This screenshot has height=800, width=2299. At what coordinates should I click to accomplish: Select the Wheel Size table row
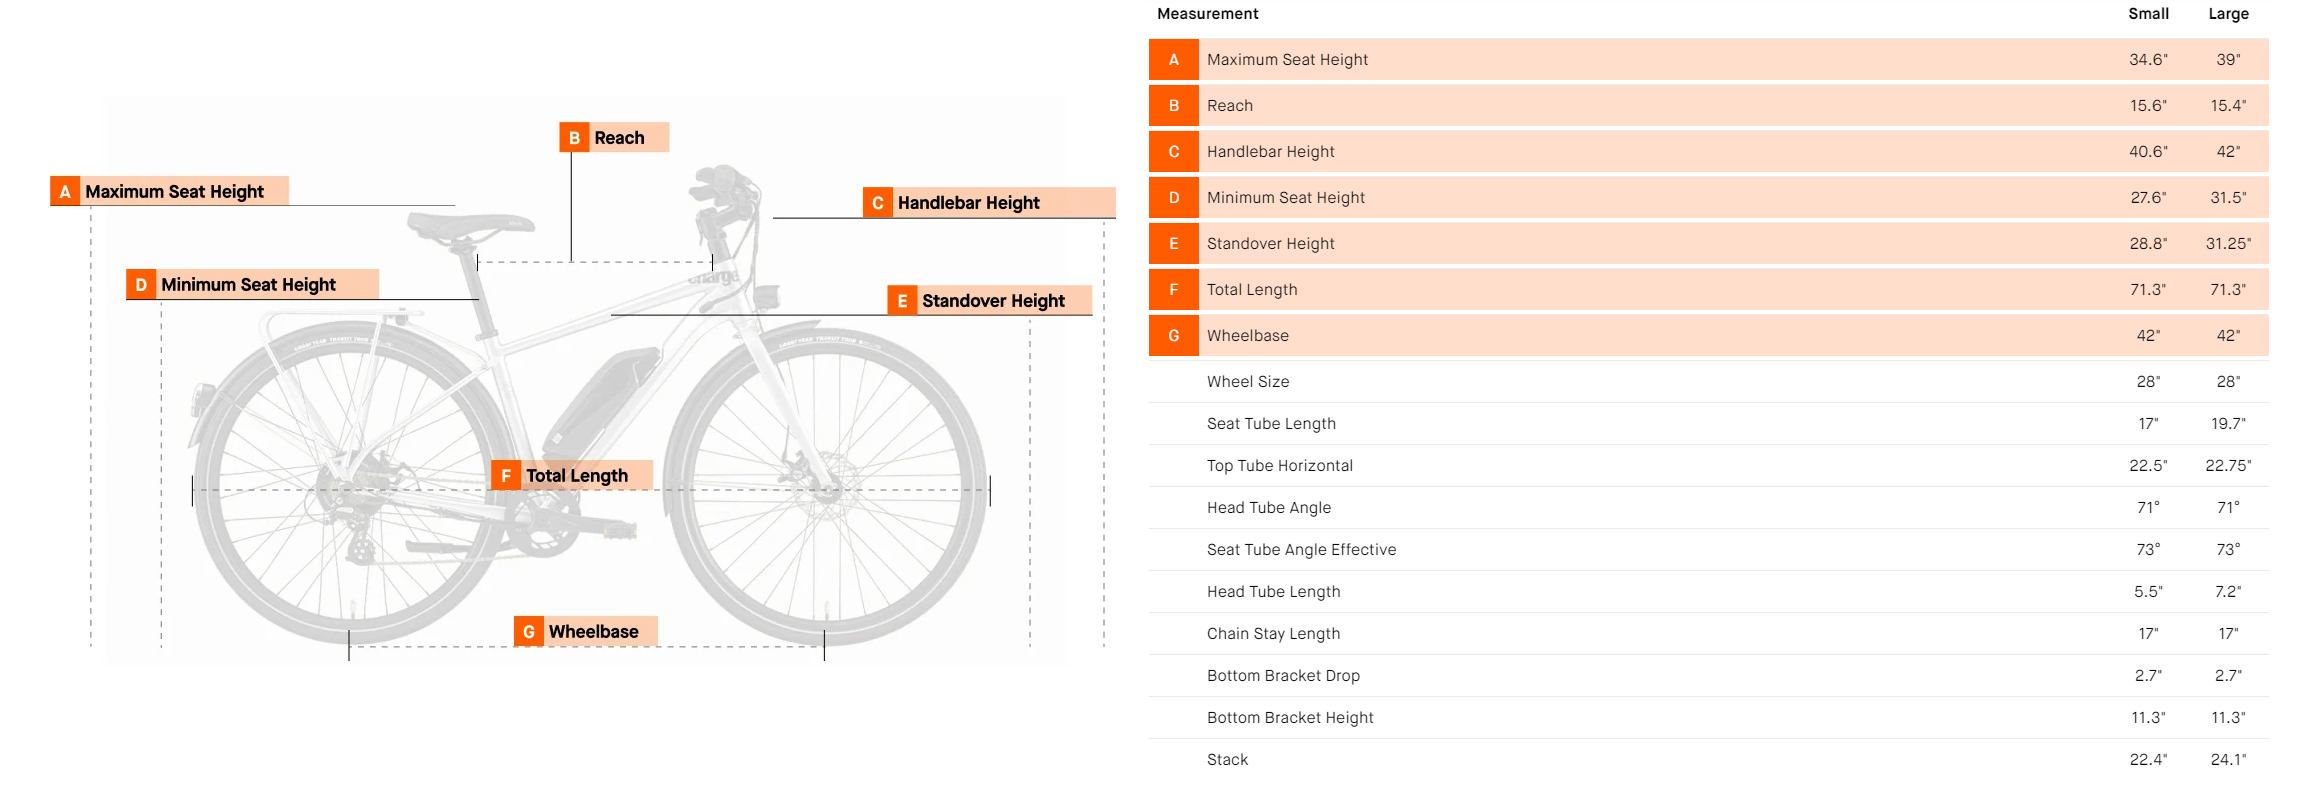coord(1248,382)
